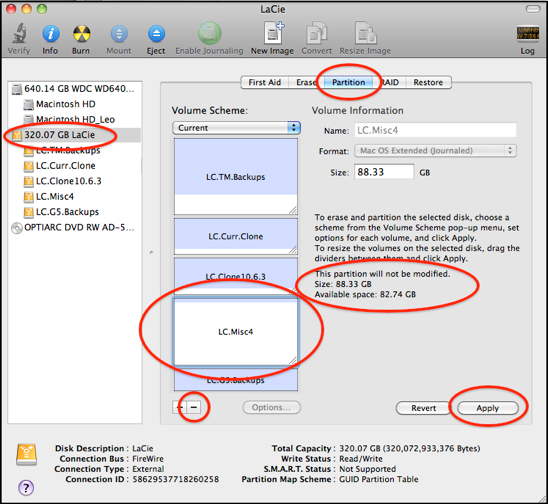This screenshot has width=548, height=504.
Task: Click the S.M.A.R.T. Status Not Supported text
Action: [368, 469]
